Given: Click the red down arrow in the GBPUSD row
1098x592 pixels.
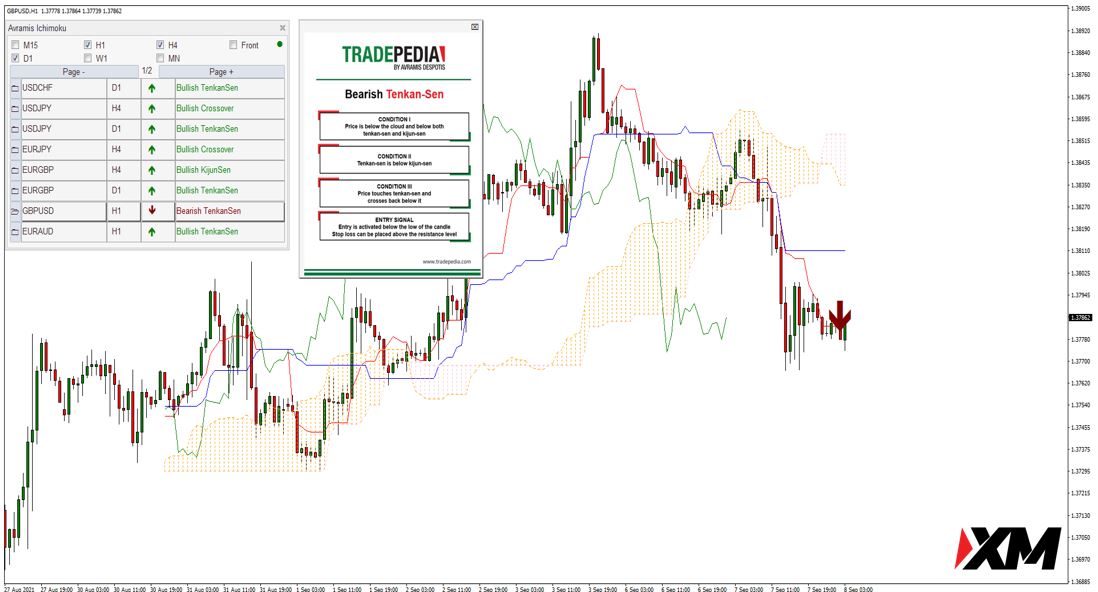Looking at the screenshot, I should coord(152,210).
